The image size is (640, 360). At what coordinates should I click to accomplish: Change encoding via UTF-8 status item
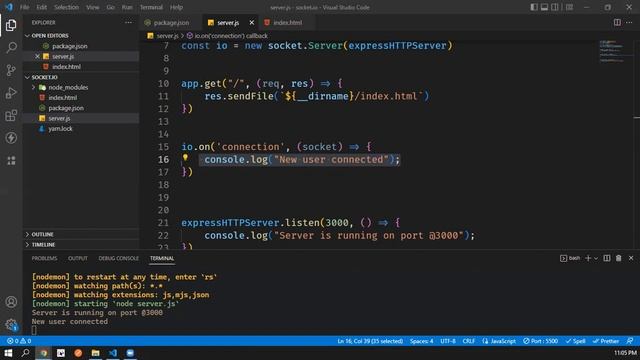(448, 341)
